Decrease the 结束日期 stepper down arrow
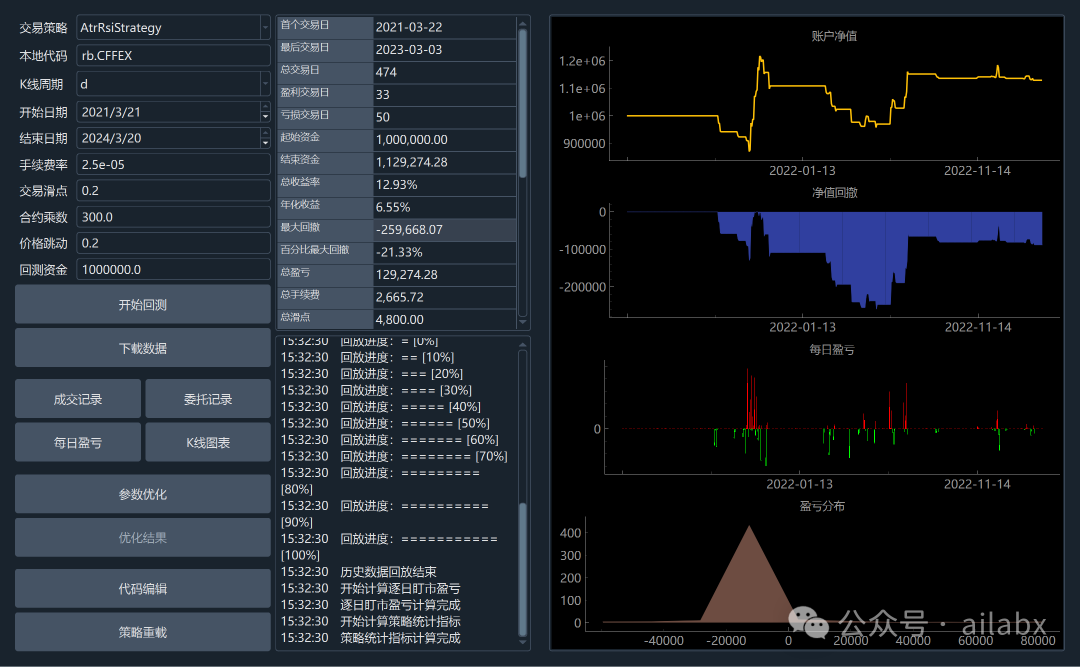Viewport: 1080px width, 667px height. pos(265,144)
